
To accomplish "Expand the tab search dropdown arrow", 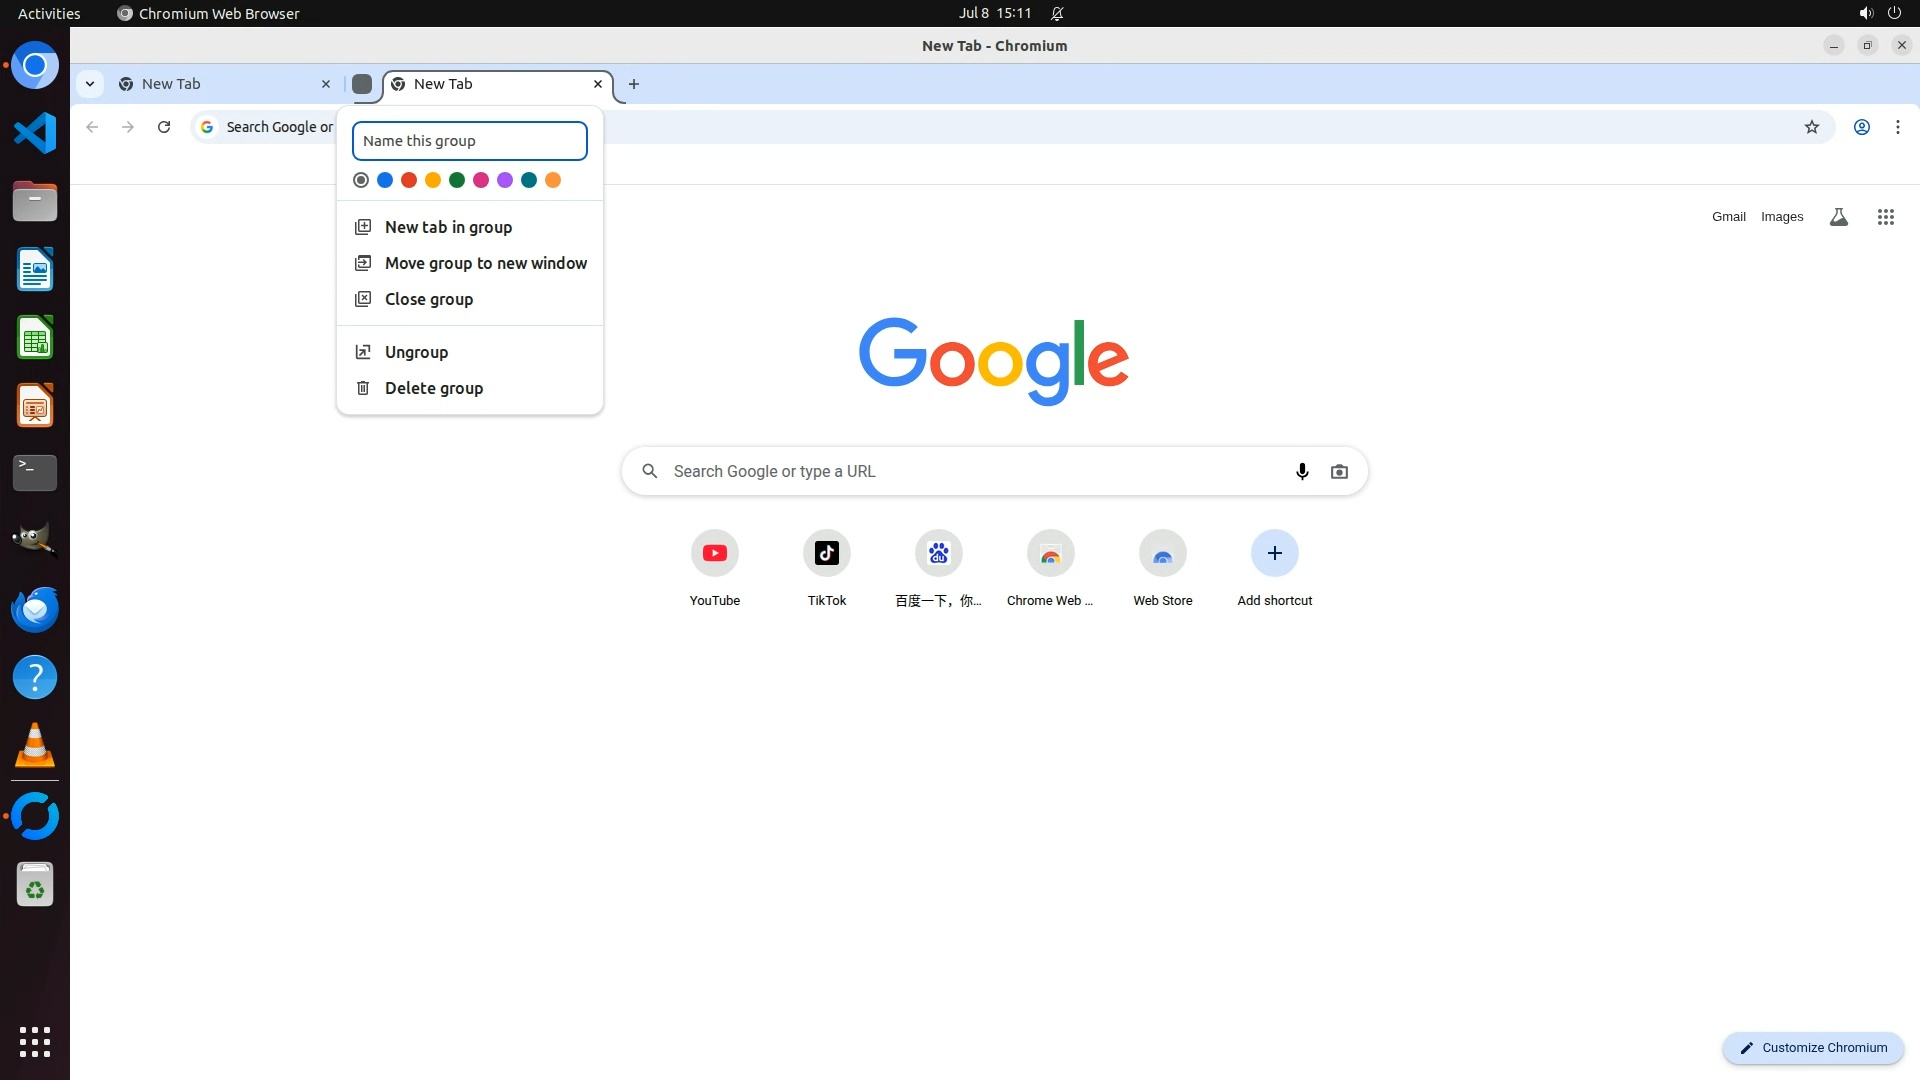I will pos(90,84).
